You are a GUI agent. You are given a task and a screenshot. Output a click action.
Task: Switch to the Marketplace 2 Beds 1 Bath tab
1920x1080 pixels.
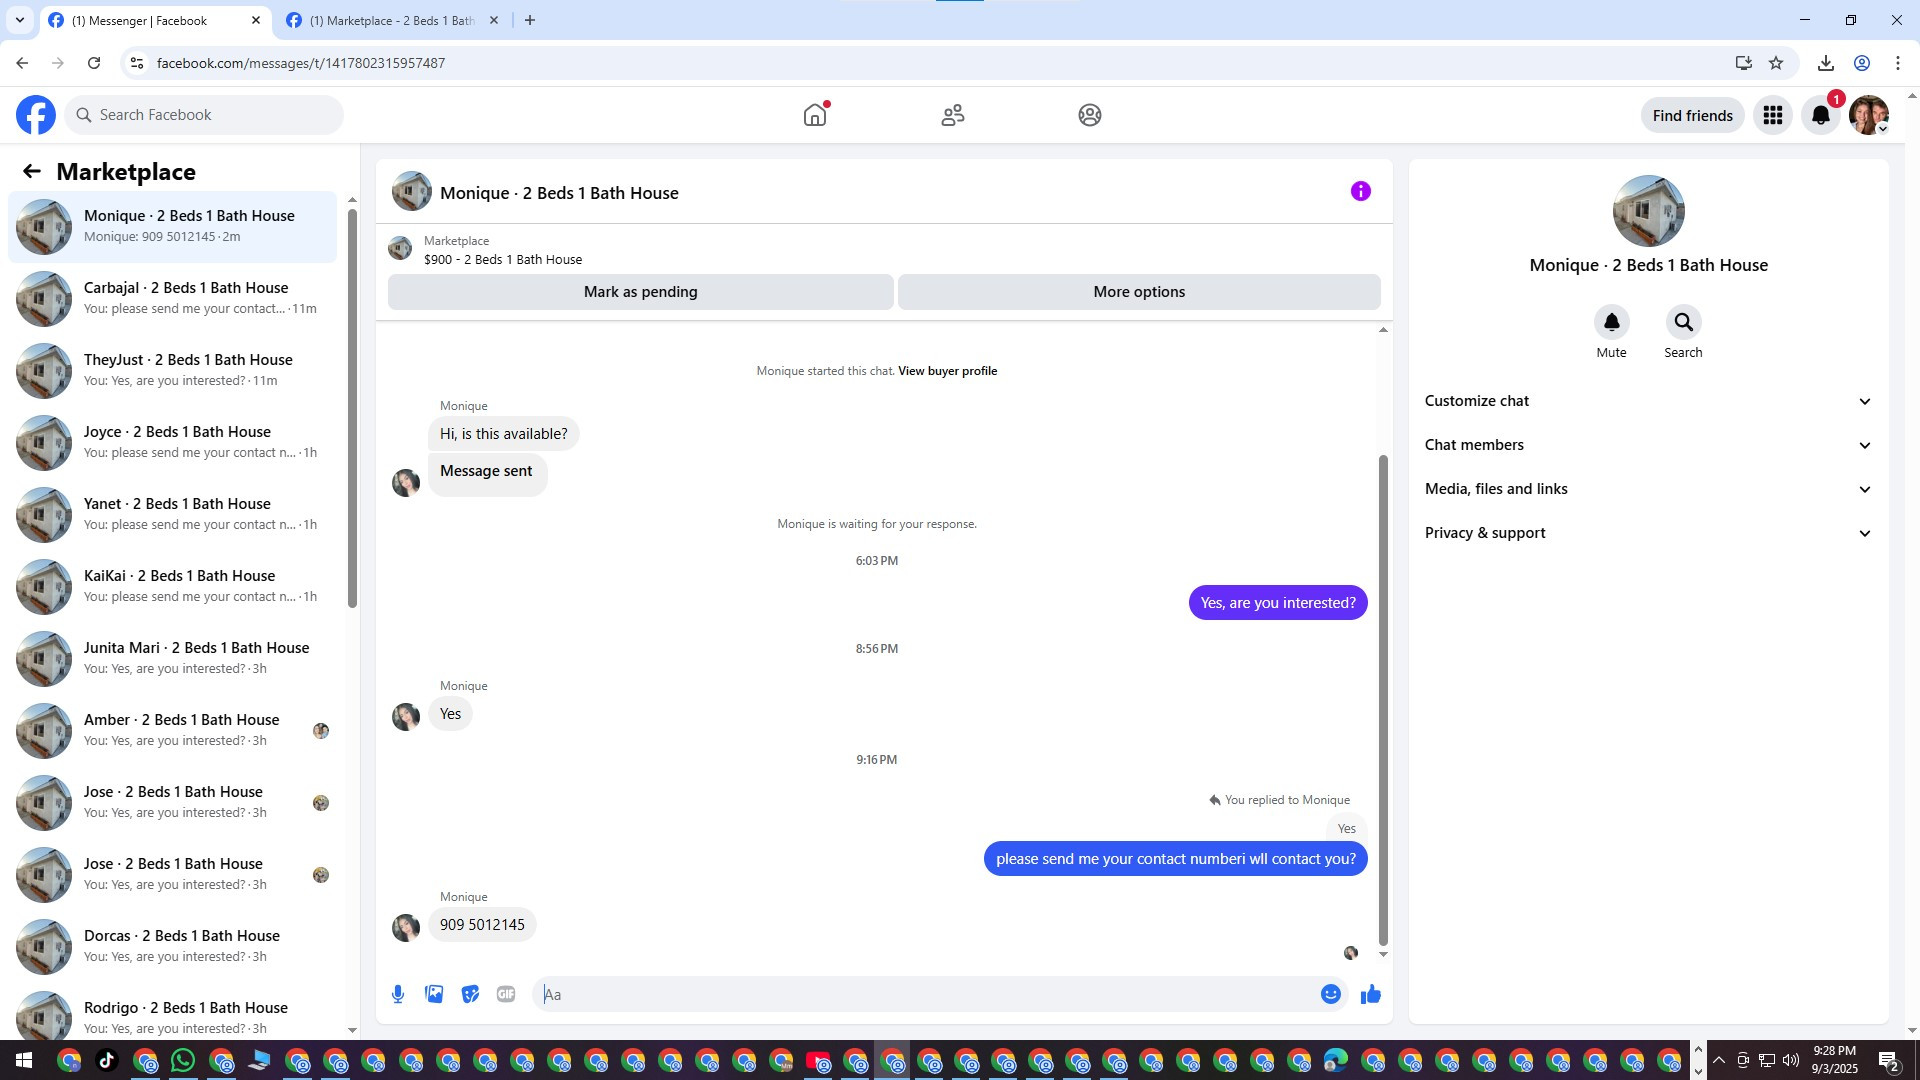coord(392,20)
